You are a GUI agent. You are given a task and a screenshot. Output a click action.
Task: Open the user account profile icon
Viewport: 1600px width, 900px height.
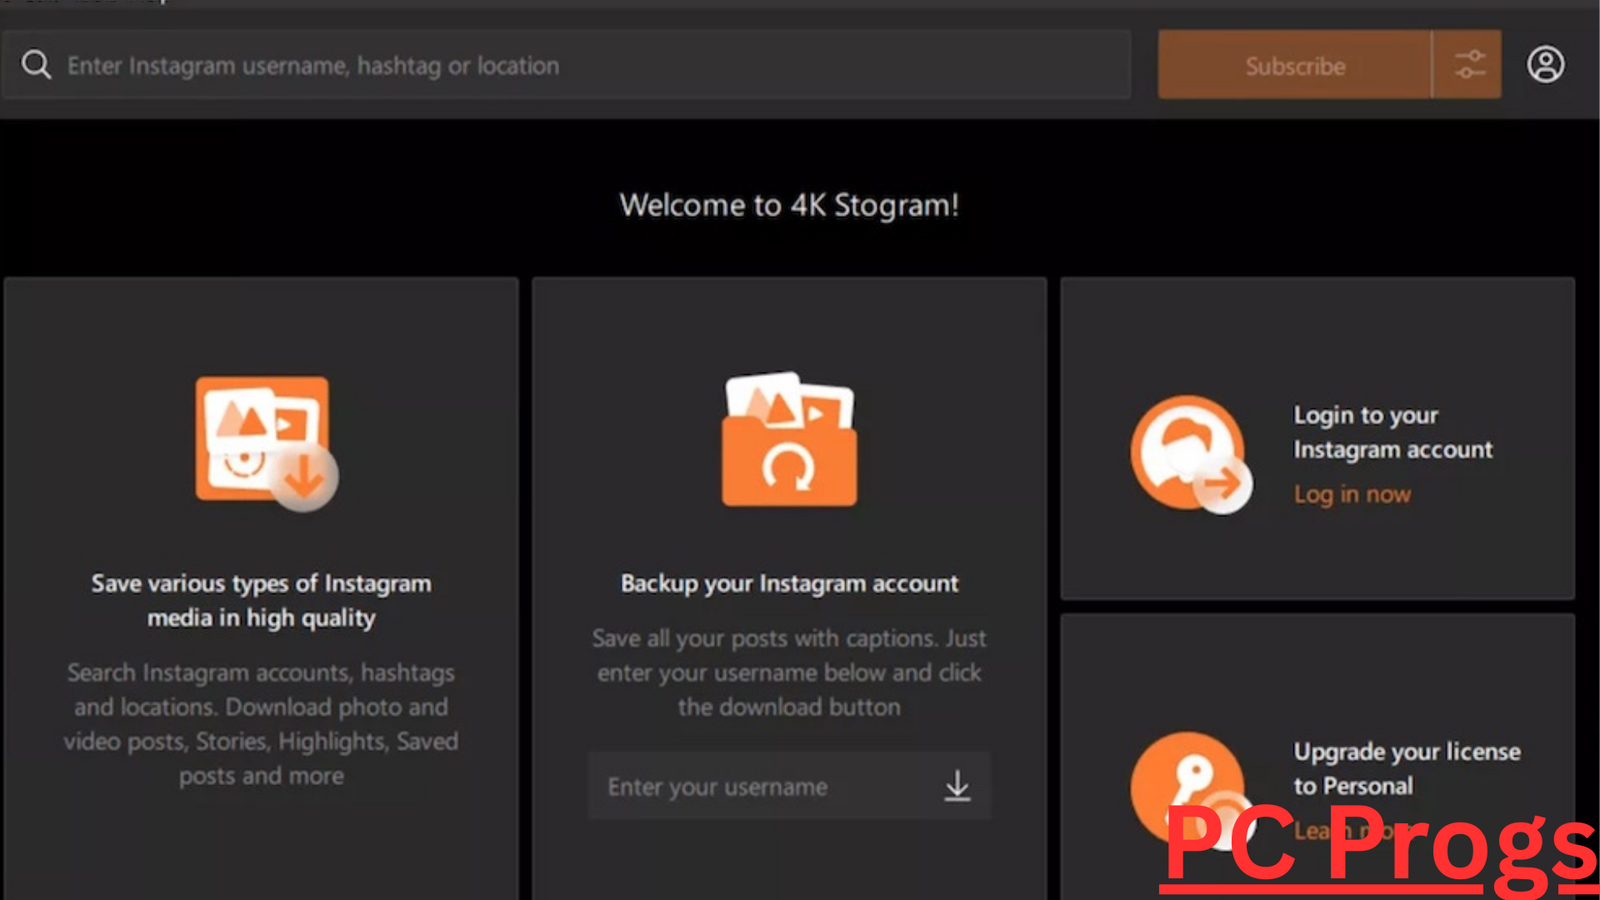point(1545,65)
